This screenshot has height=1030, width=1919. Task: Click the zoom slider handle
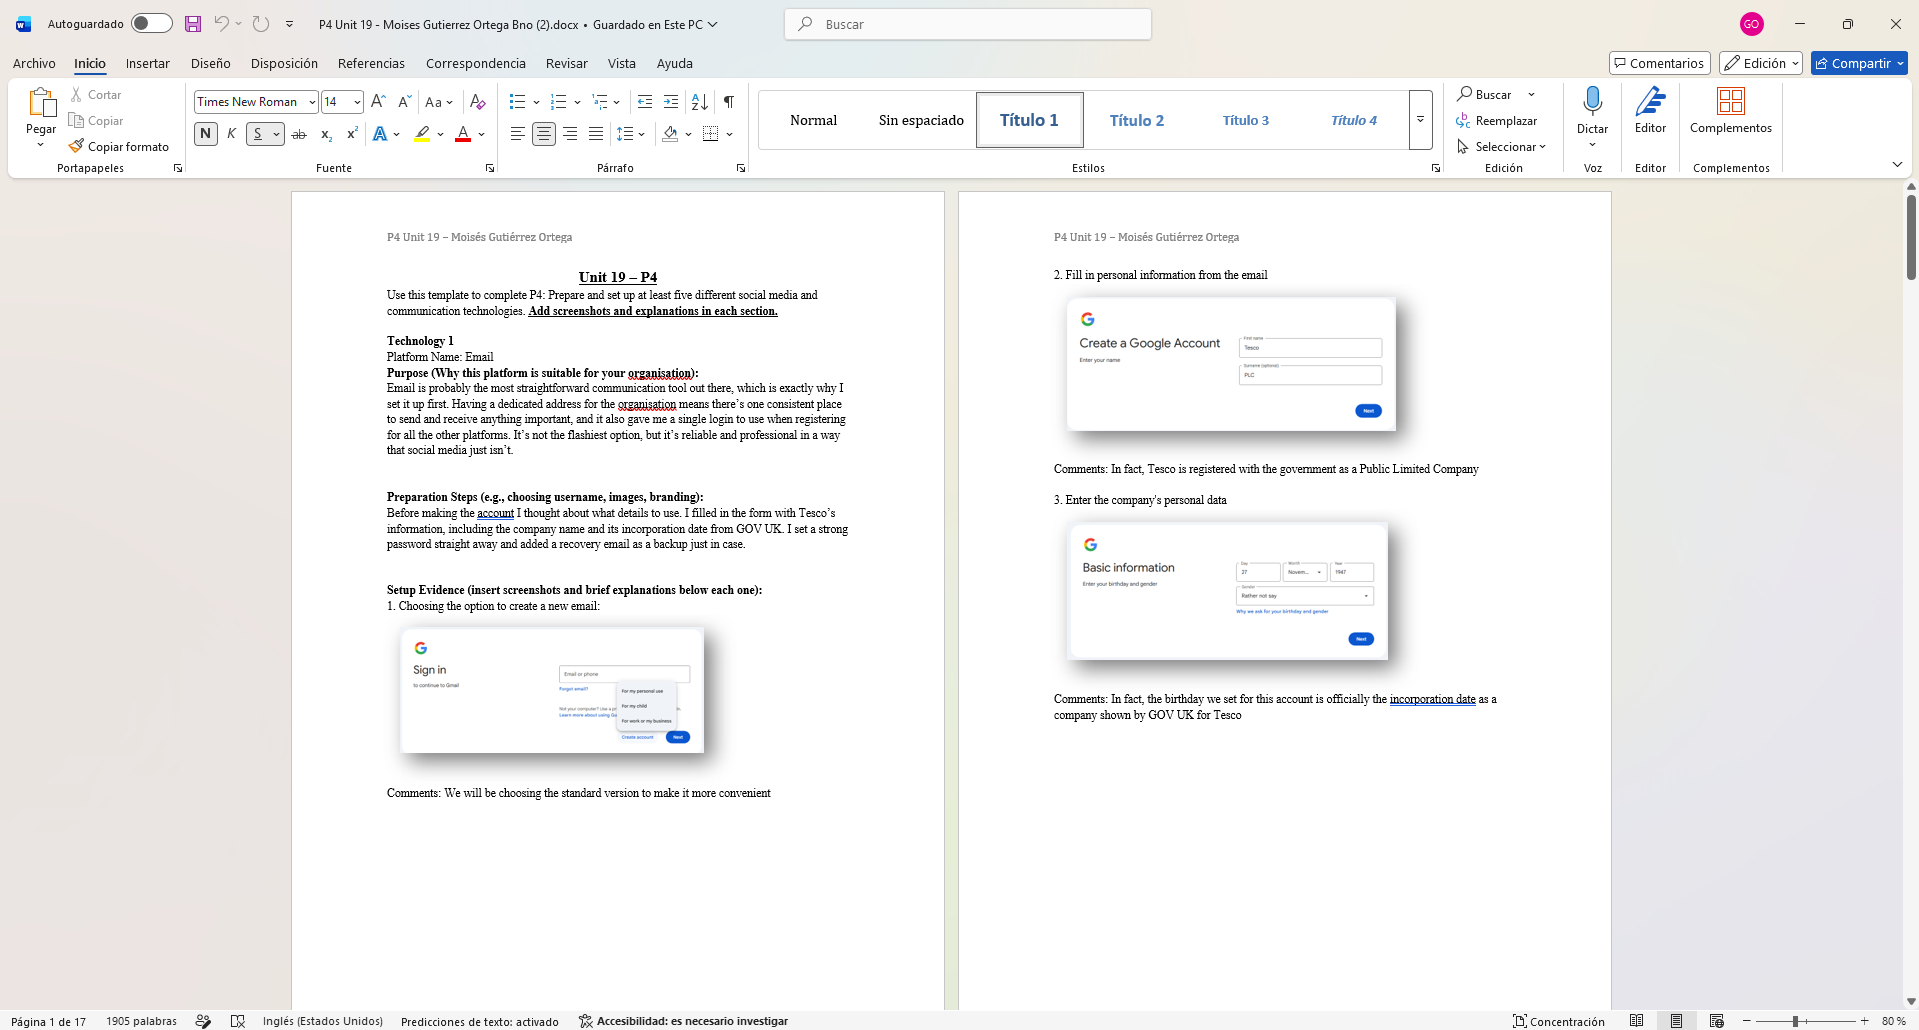tap(1796, 1021)
